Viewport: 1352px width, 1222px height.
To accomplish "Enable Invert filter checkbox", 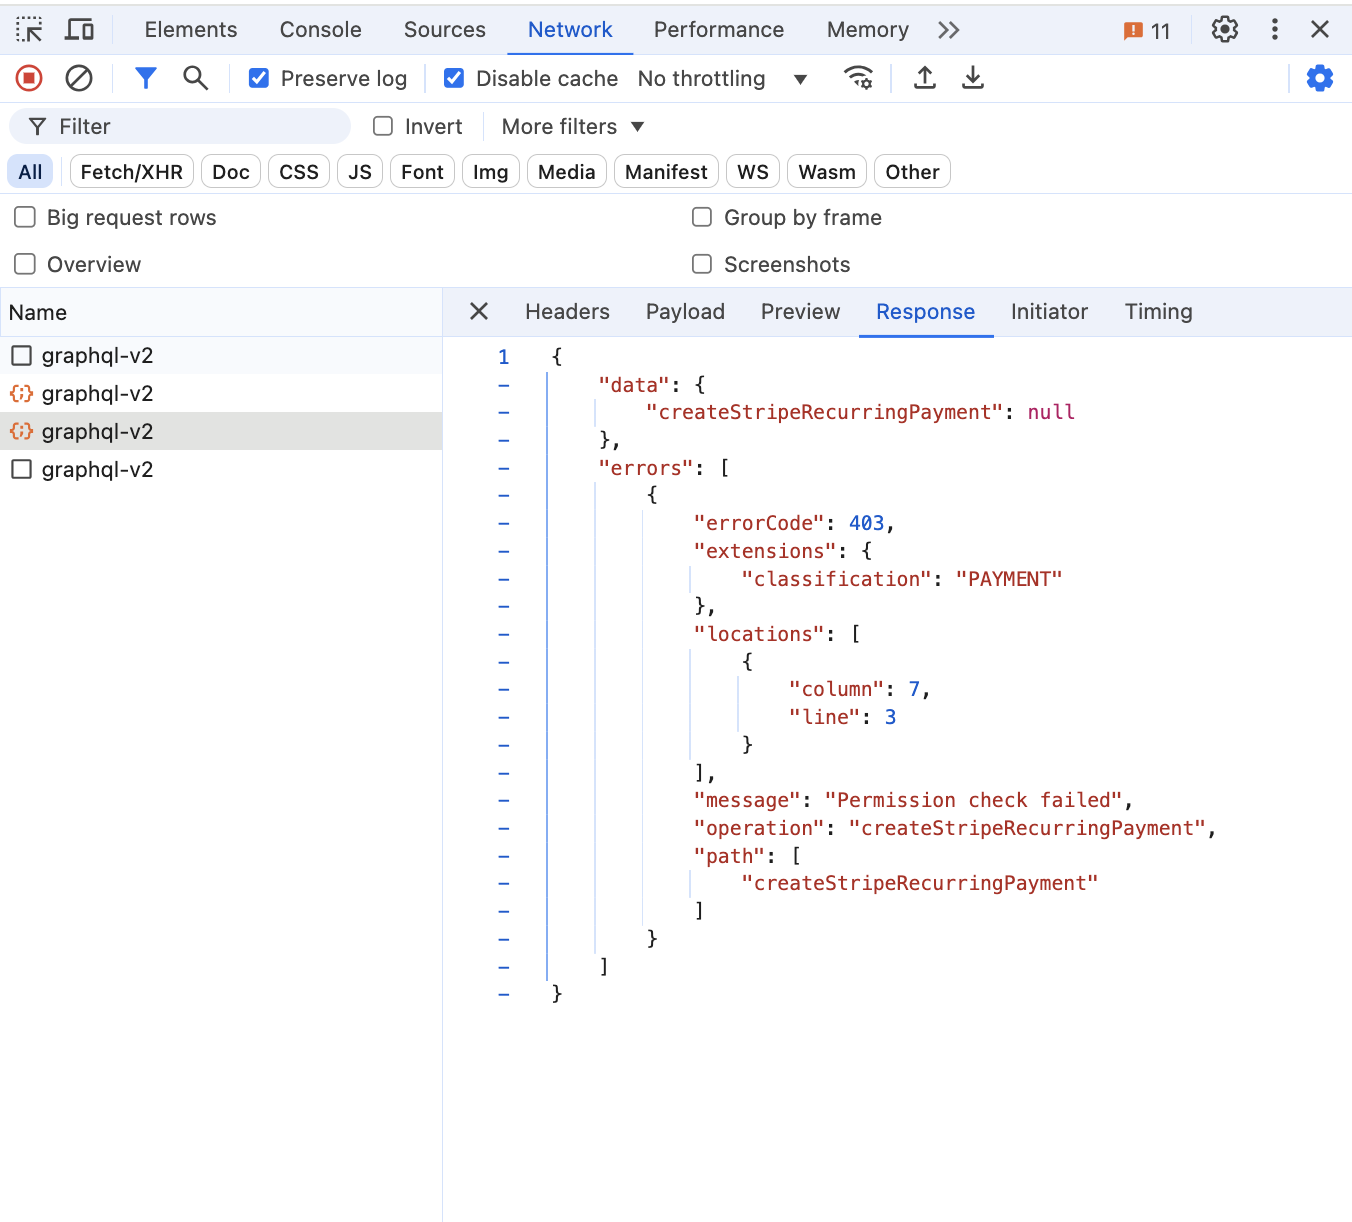I will [383, 126].
